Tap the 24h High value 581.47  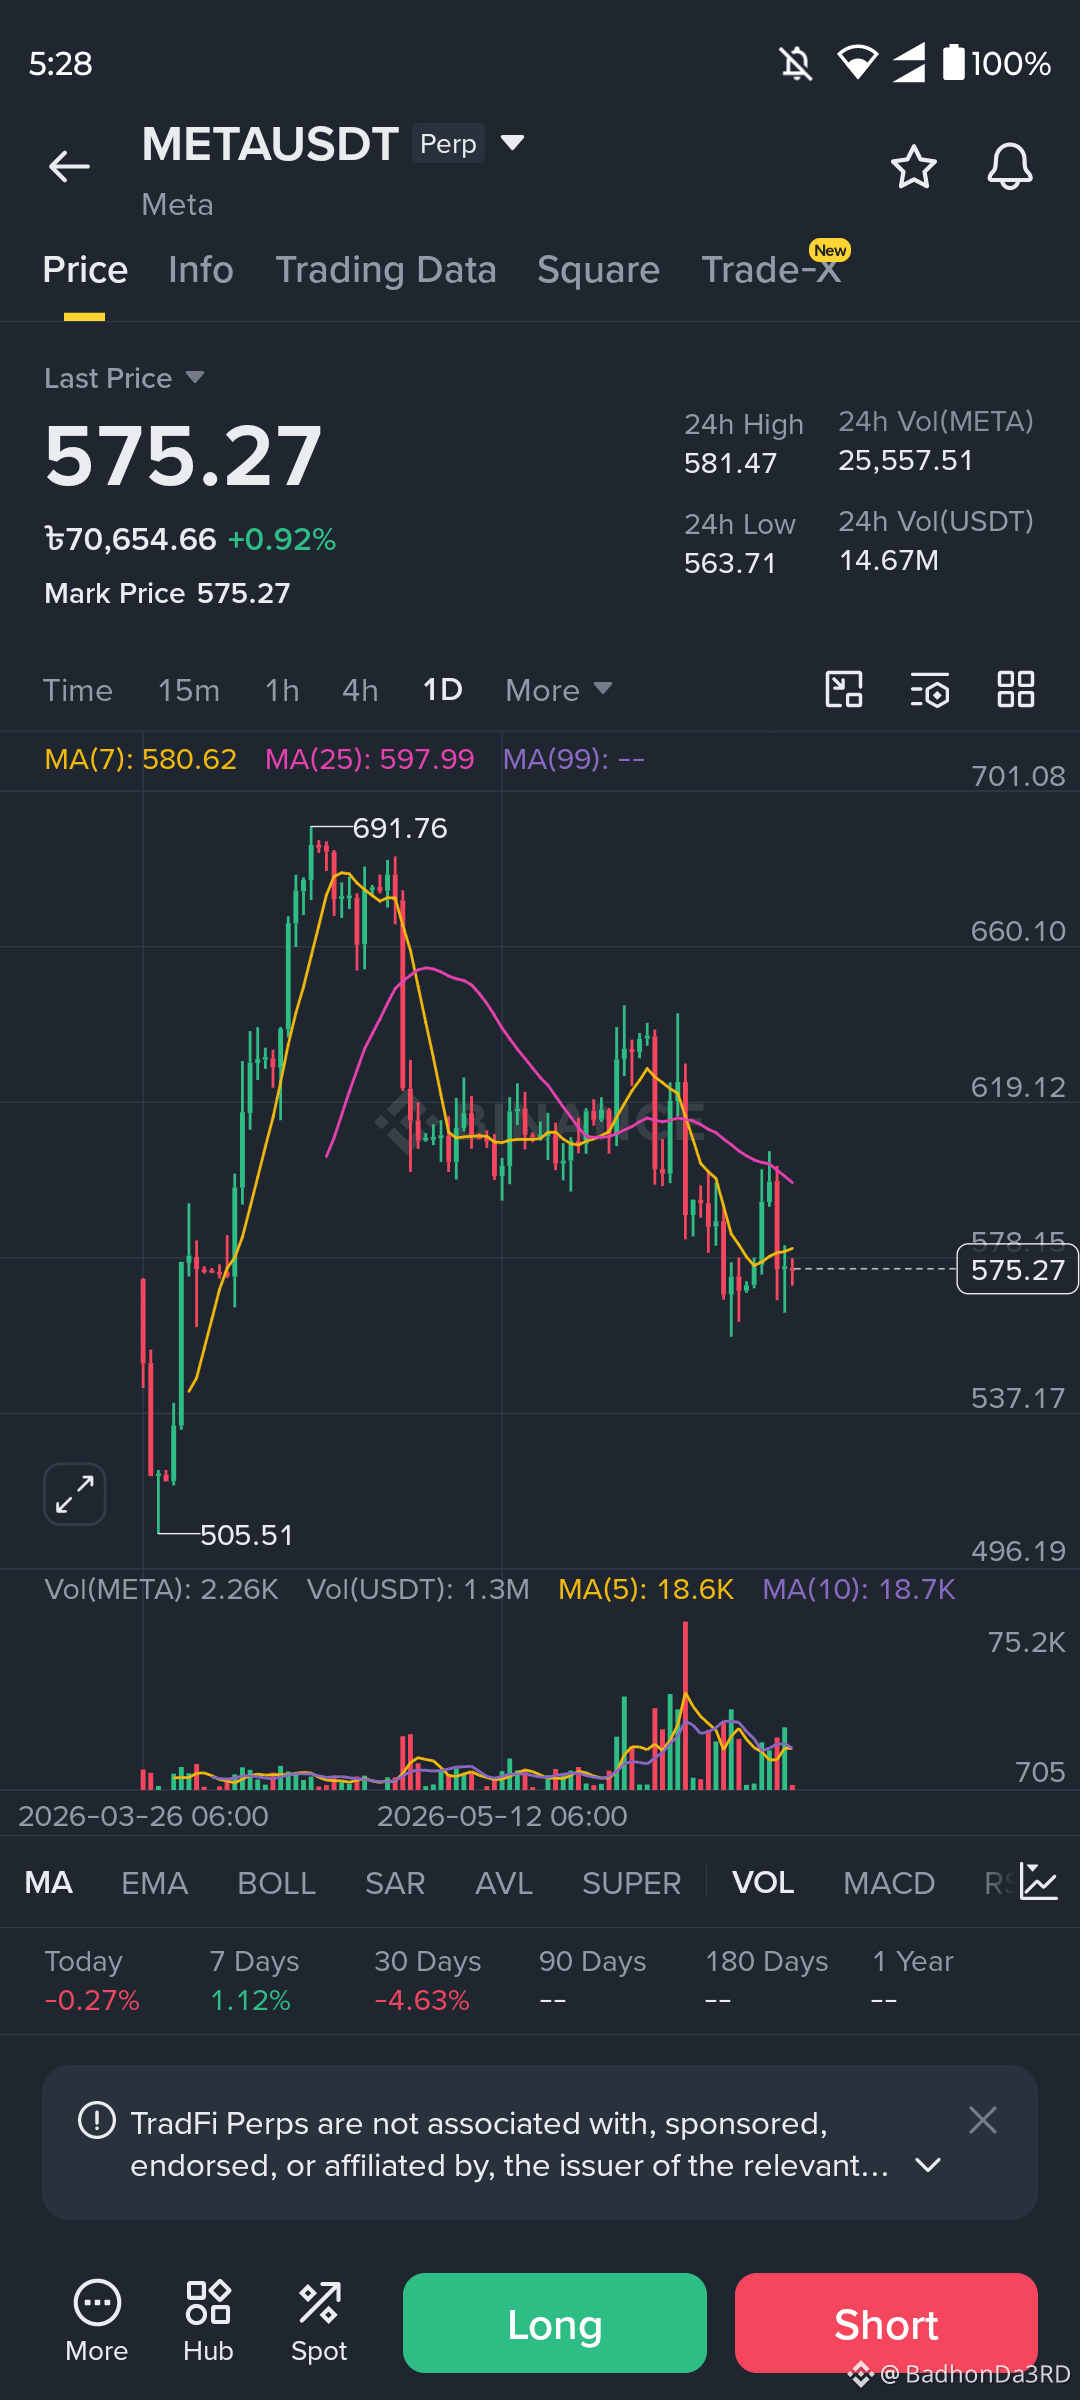731,463
